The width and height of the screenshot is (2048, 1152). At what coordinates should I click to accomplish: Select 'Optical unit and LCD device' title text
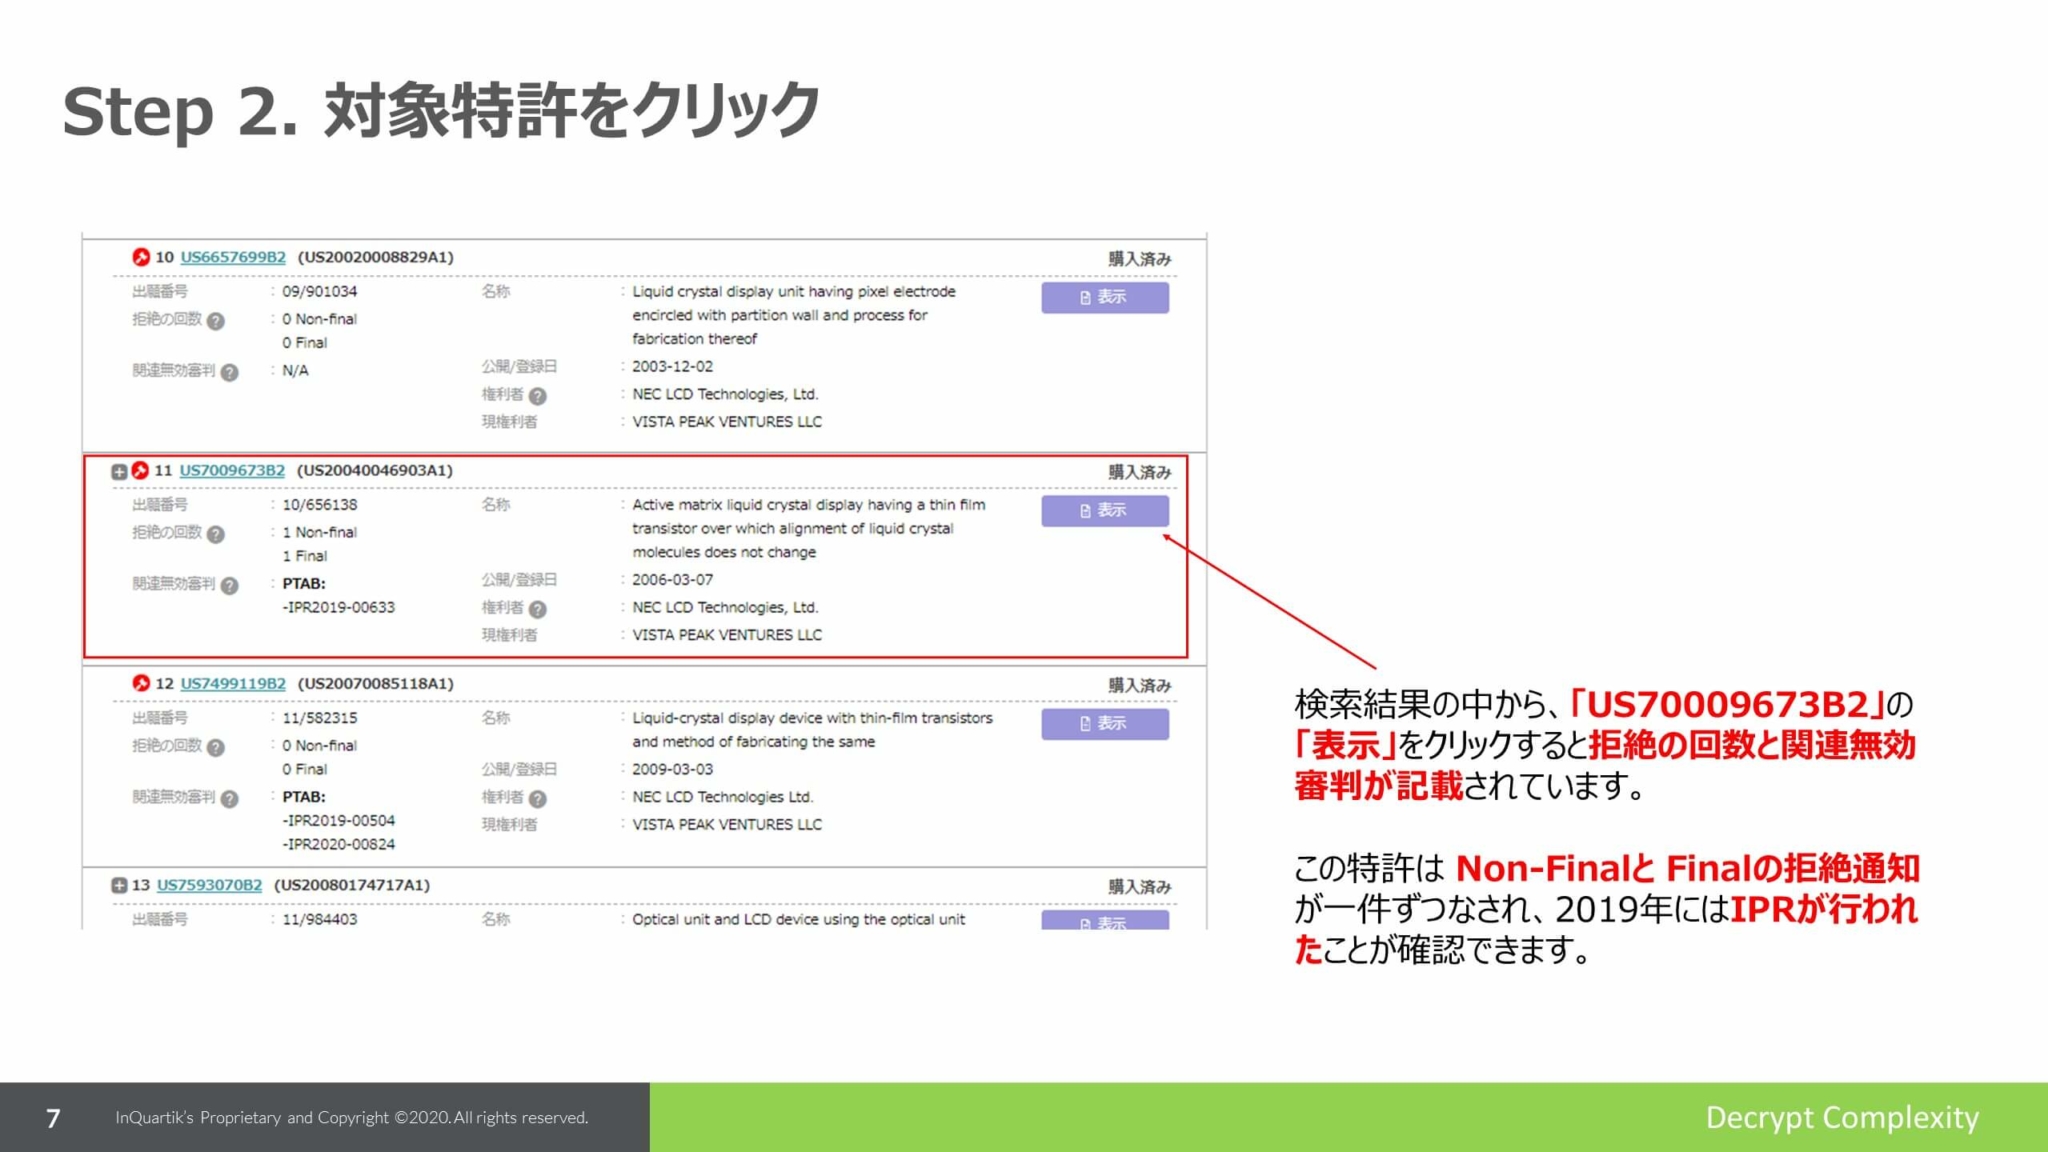(798, 919)
